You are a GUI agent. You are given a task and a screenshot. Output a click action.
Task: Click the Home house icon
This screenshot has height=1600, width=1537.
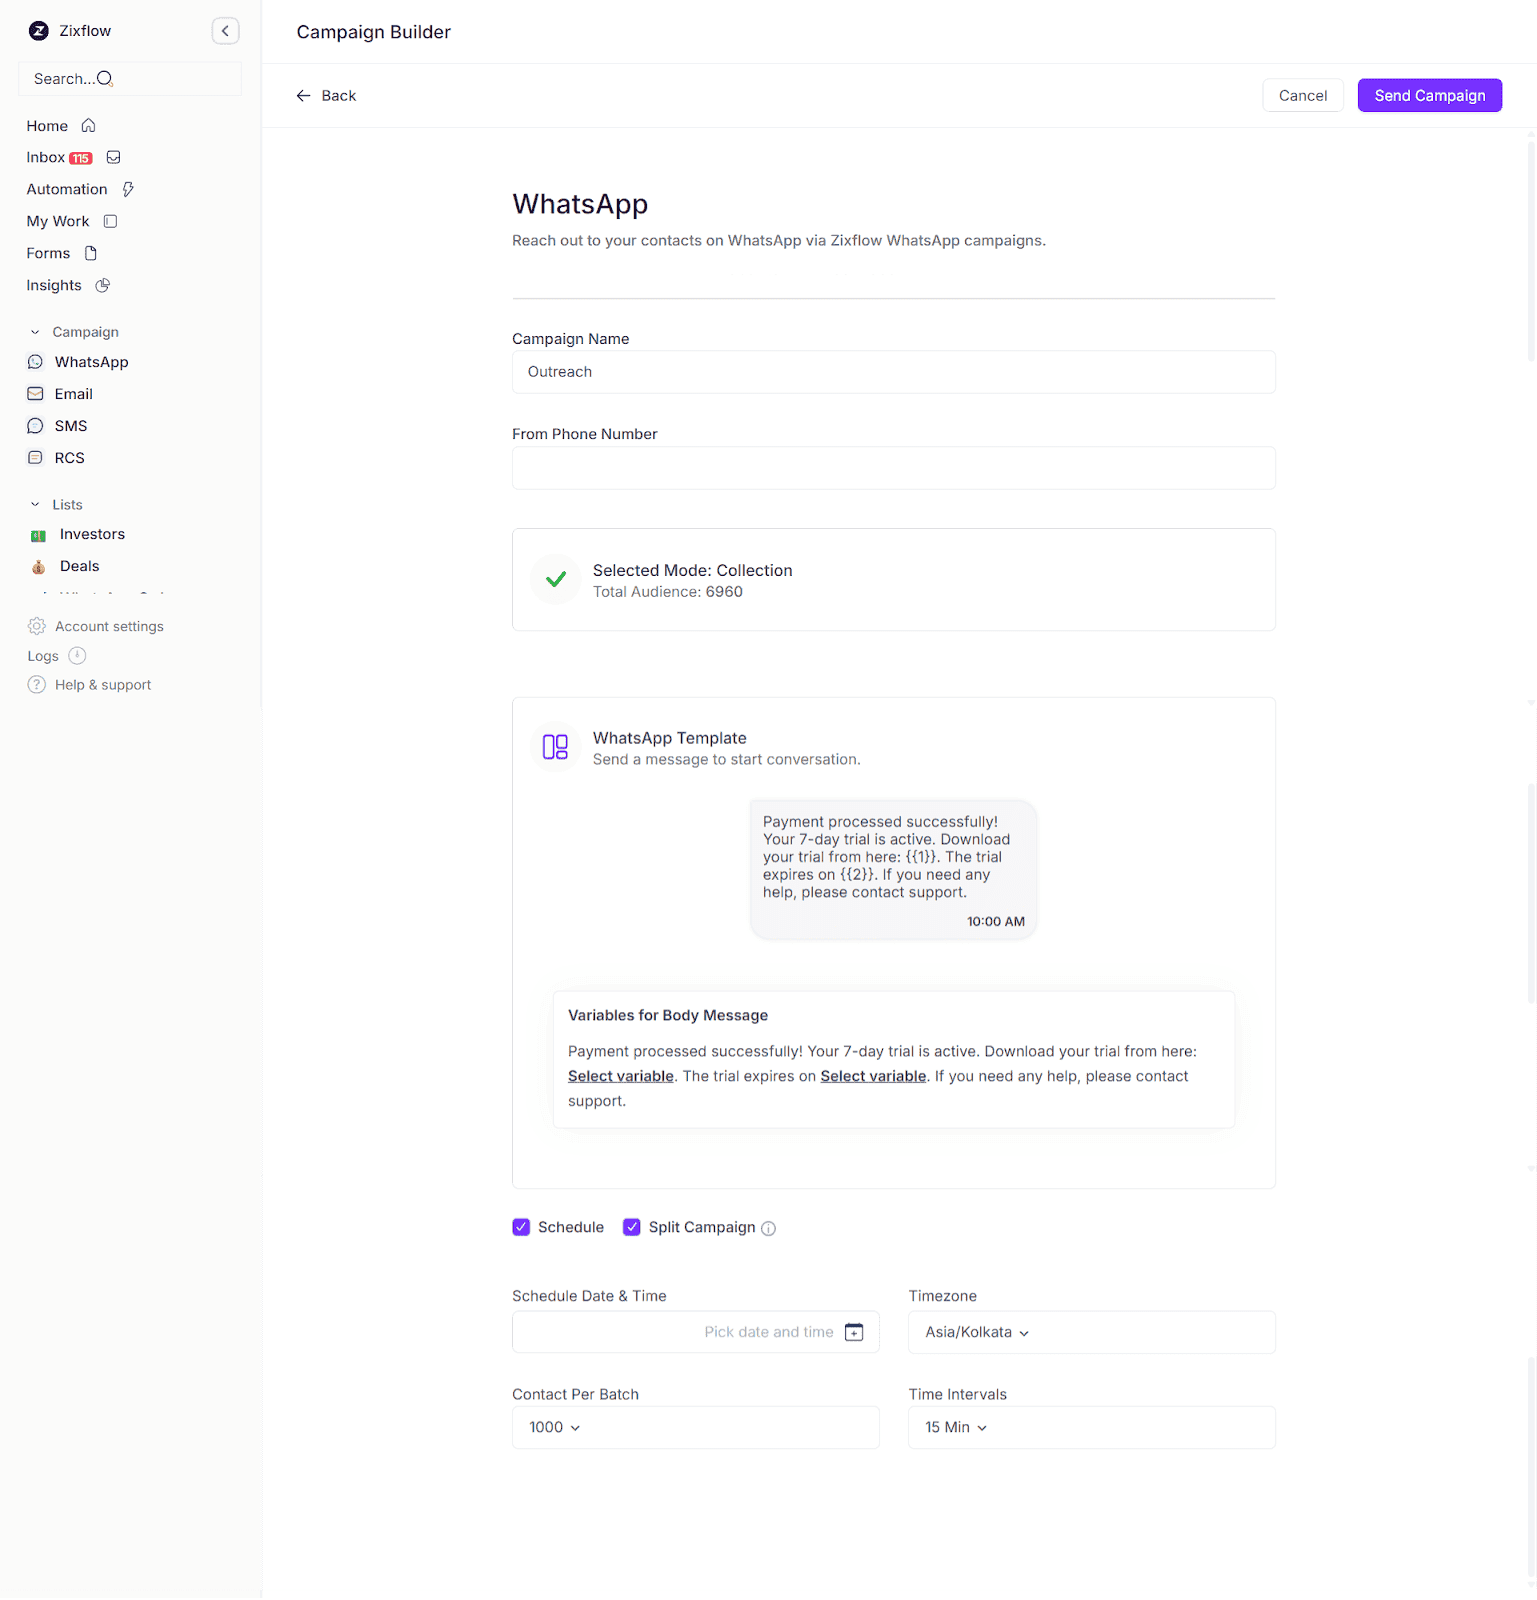click(x=88, y=126)
